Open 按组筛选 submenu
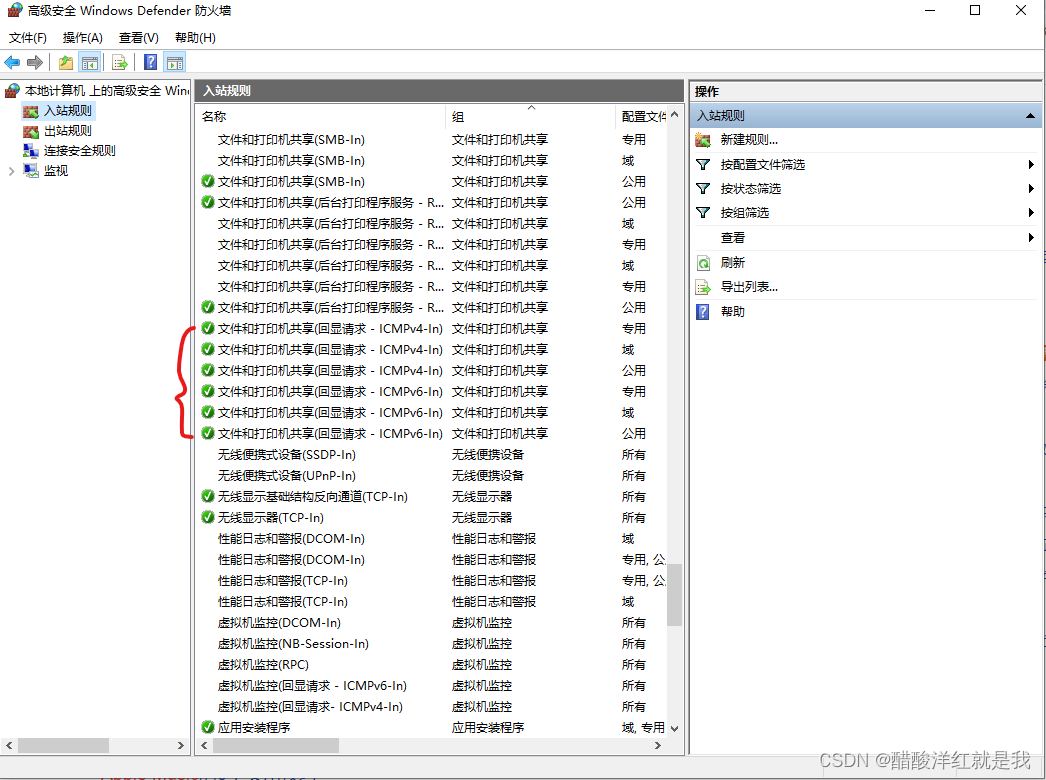Viewport: 1046px width, 780px height. (x=865, y=213)
